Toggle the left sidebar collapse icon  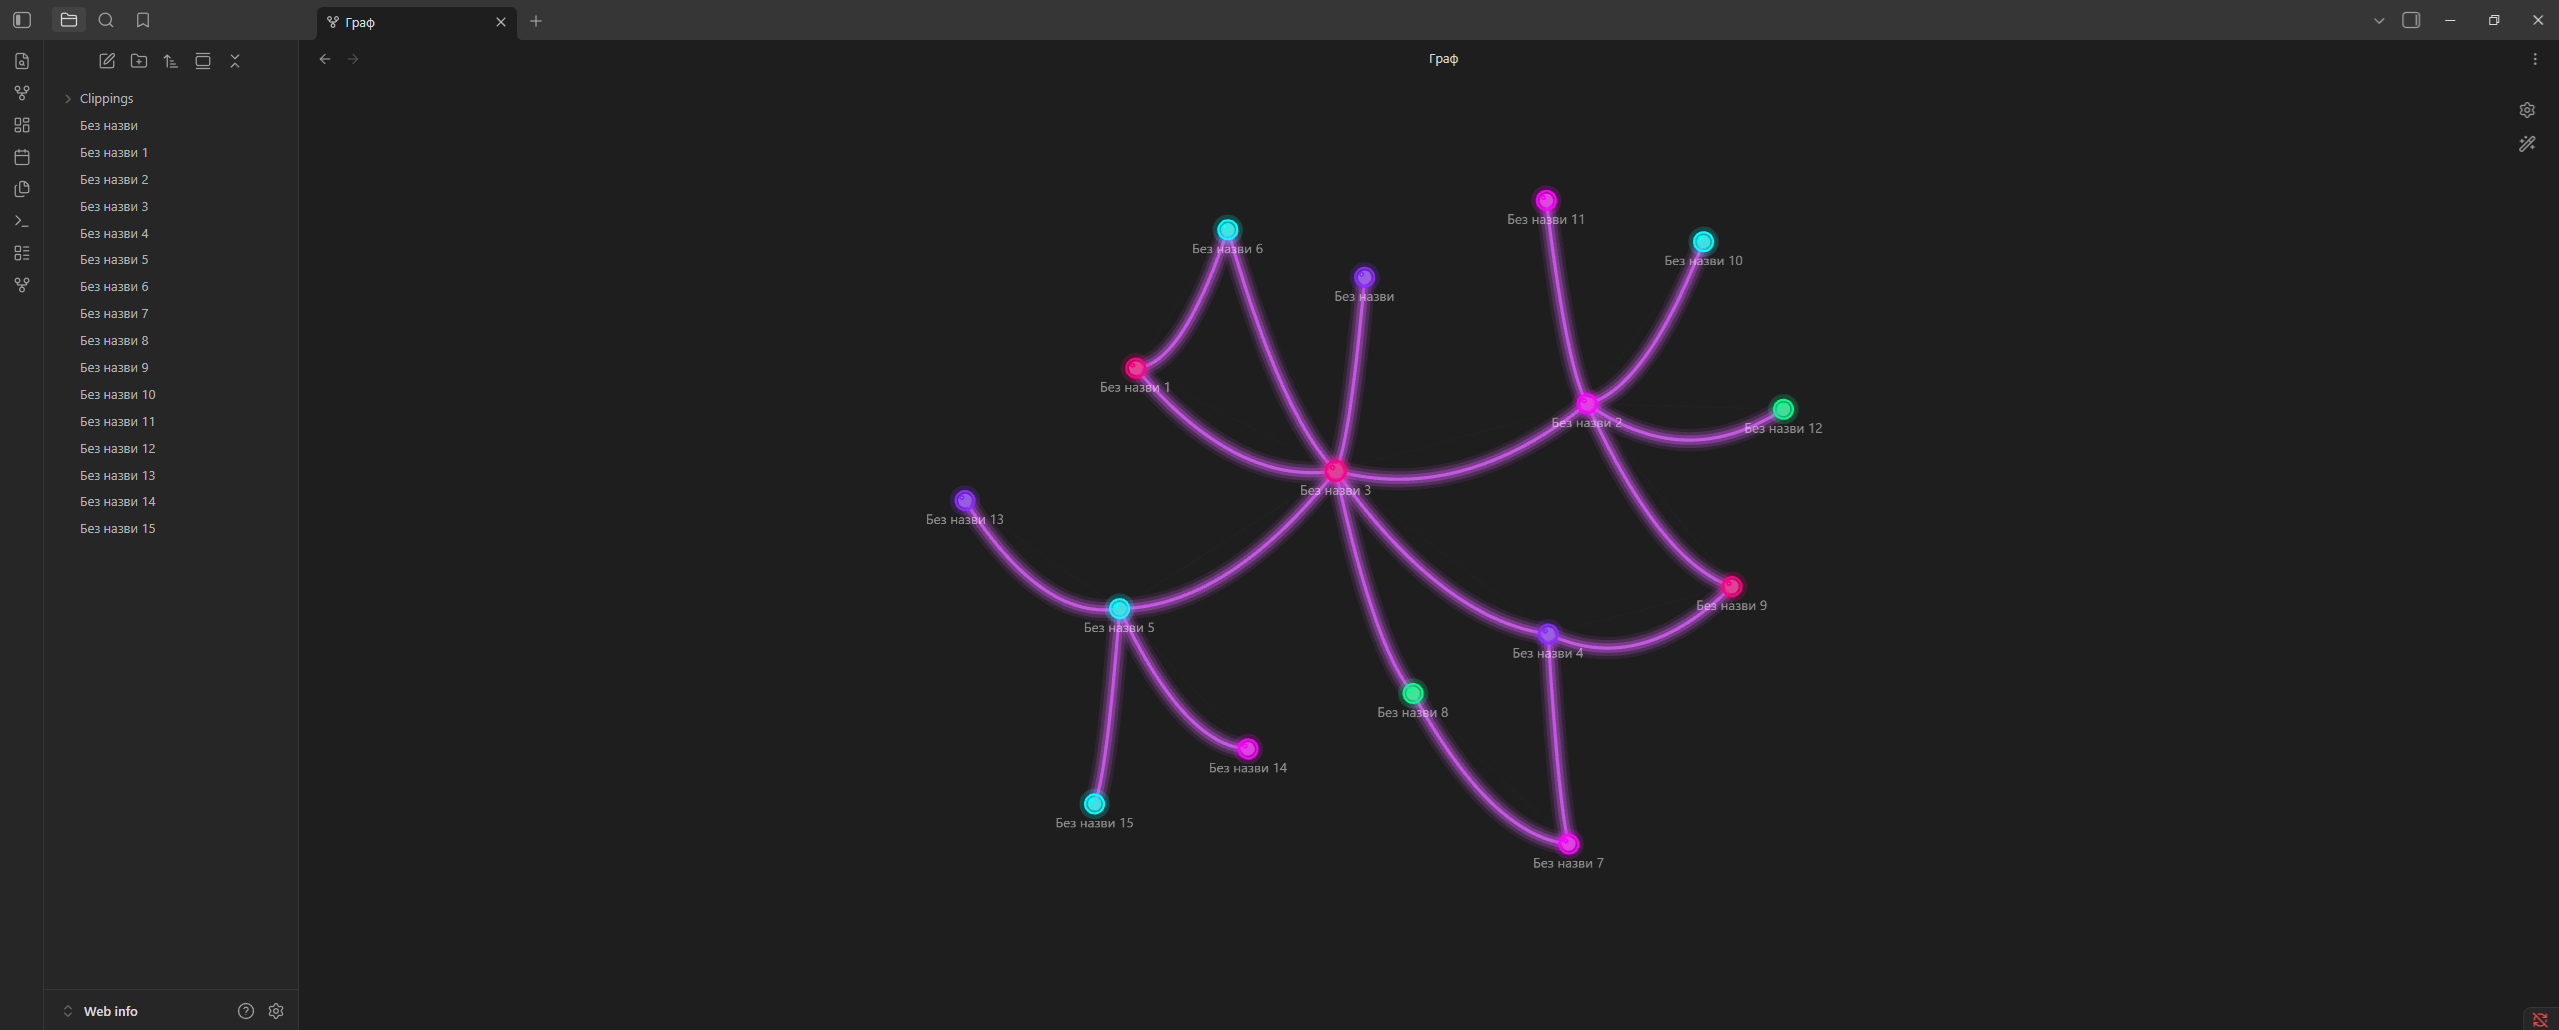tap(22, 20)
